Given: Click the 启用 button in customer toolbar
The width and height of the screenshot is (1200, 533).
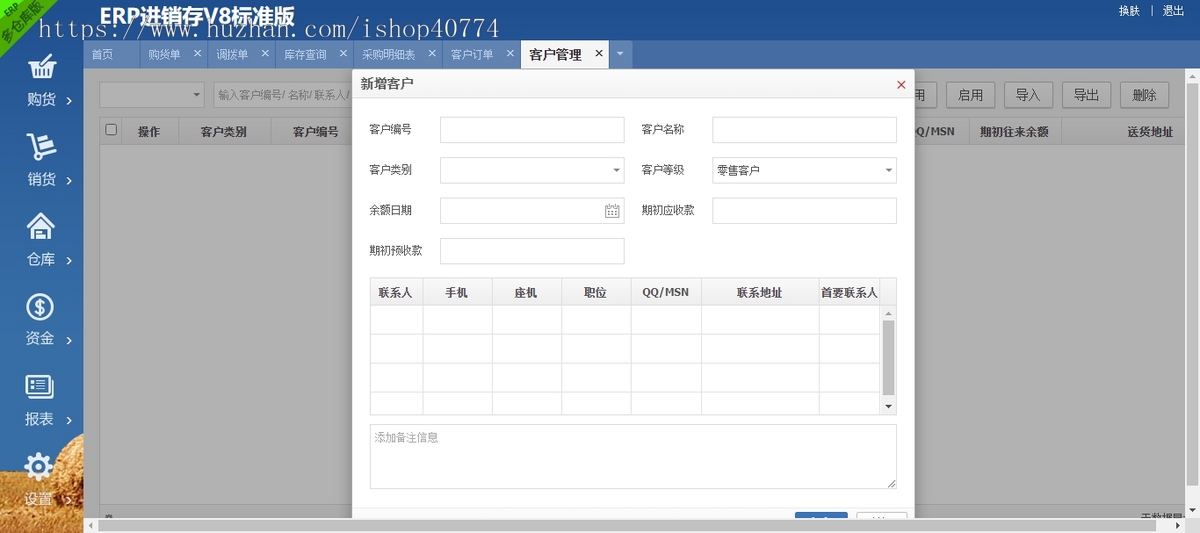Looking at the screenshot, I should click(970, 95).
